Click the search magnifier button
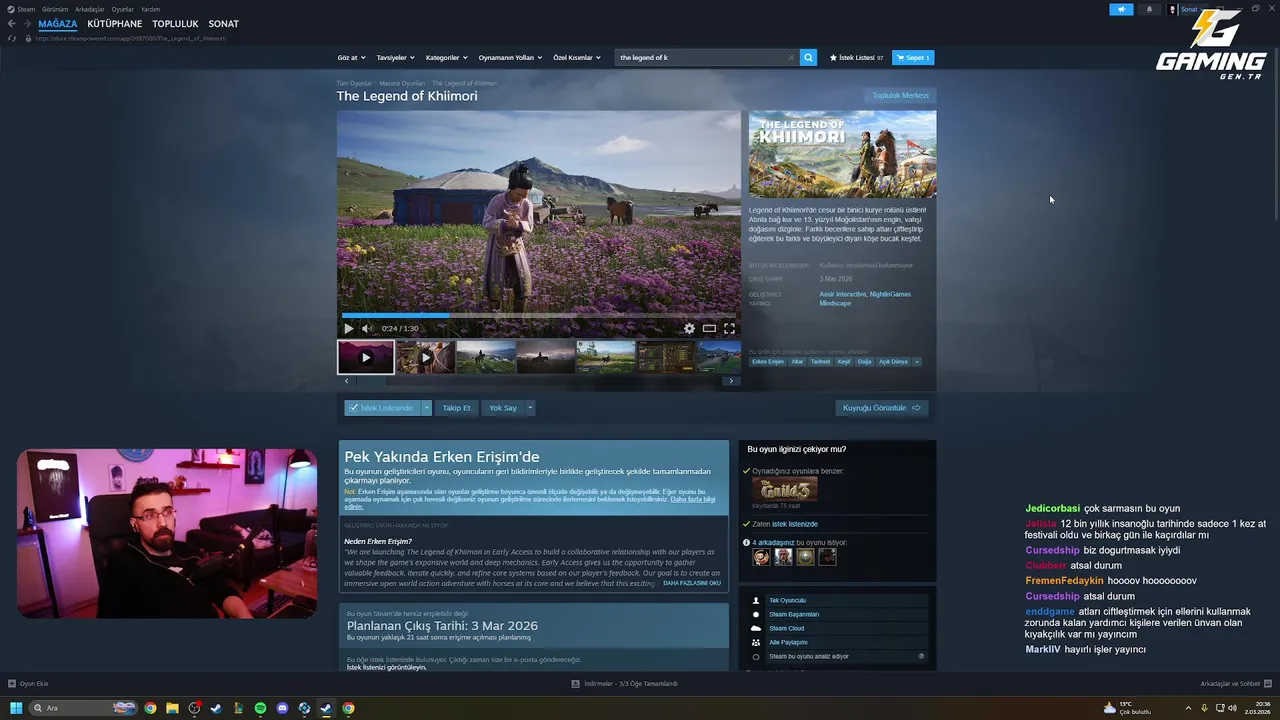Image resolution: width=1280 pixels, height=720 pixels. 808,57
